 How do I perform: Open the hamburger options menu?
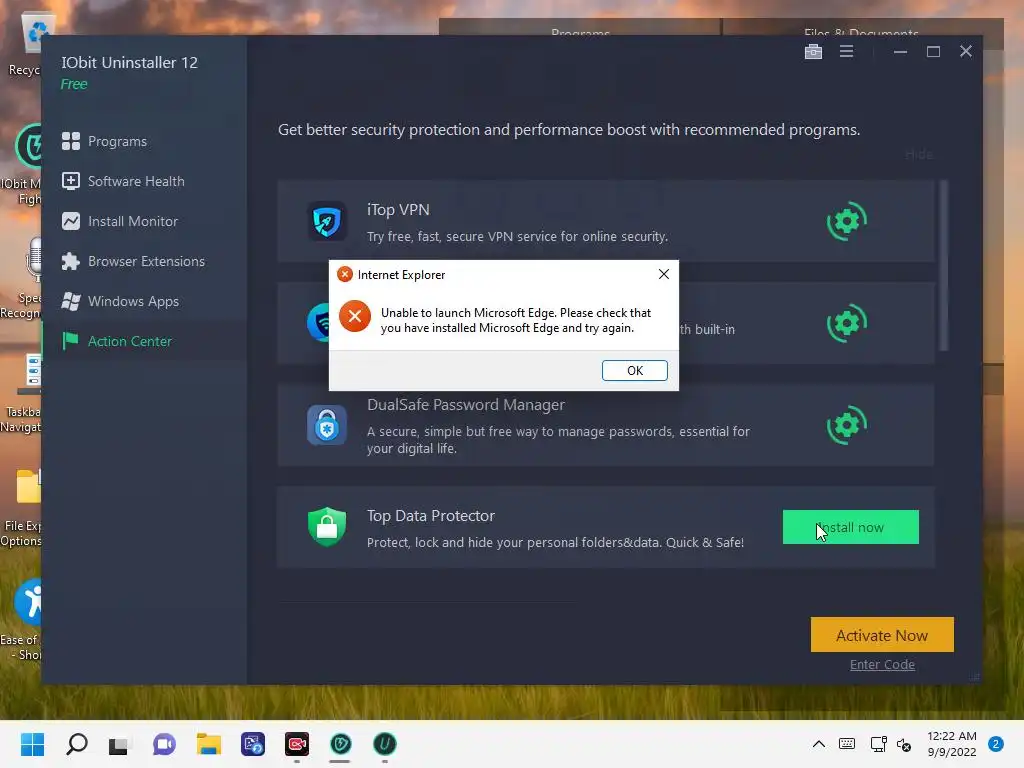846,51
